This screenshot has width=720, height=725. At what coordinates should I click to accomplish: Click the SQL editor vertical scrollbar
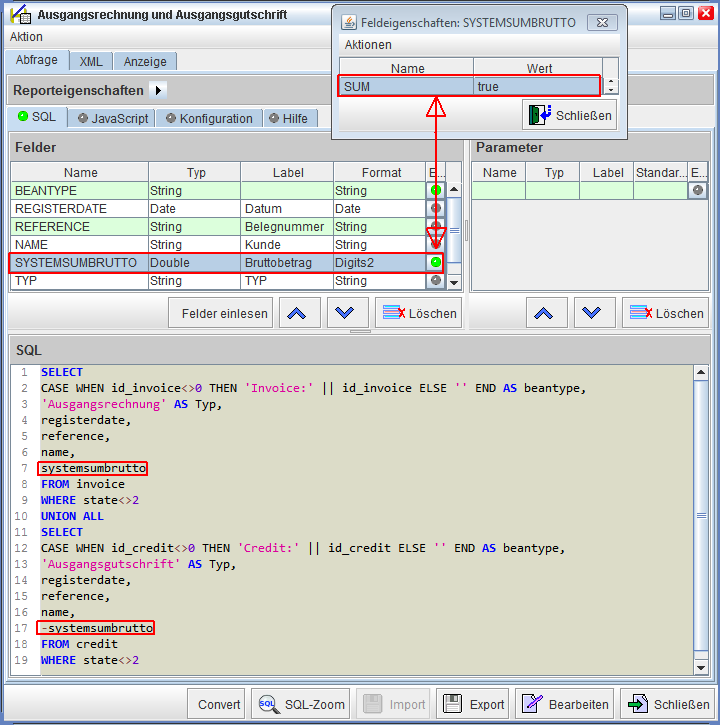click(x=701, y=520)
